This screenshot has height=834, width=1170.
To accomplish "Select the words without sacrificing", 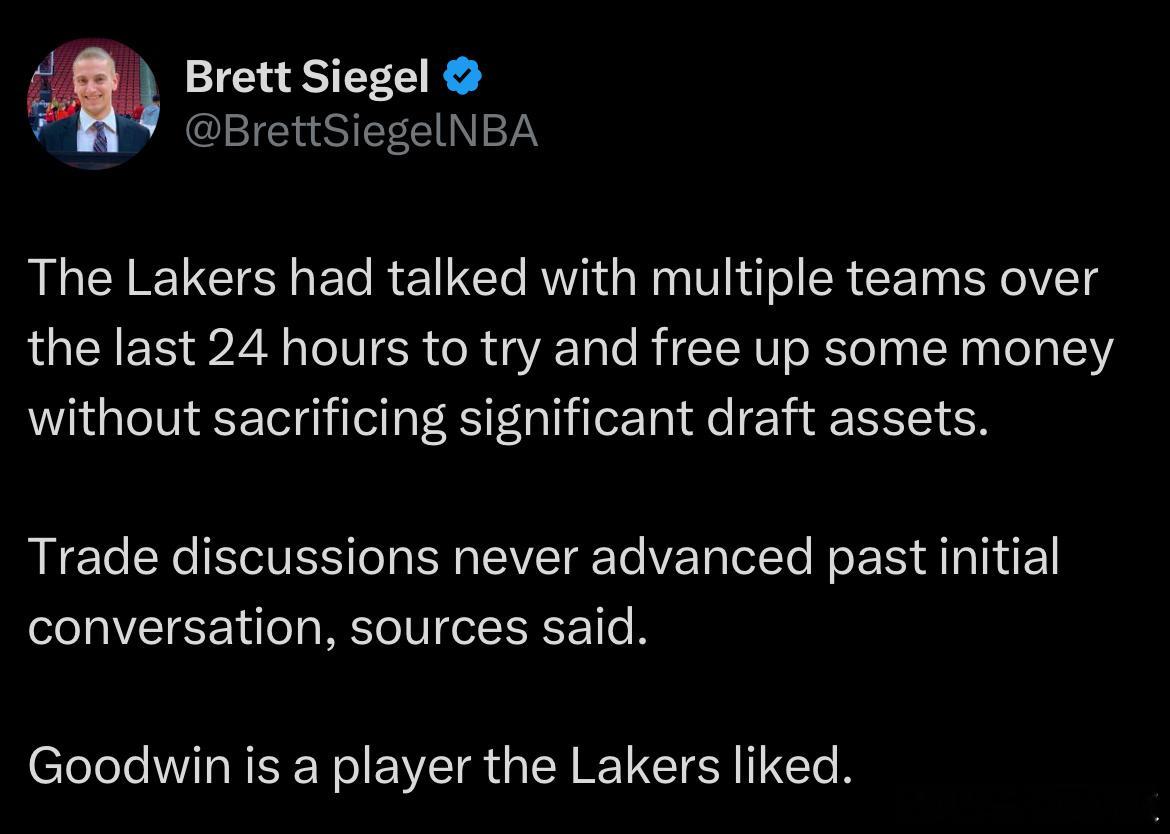I will 237,419.
